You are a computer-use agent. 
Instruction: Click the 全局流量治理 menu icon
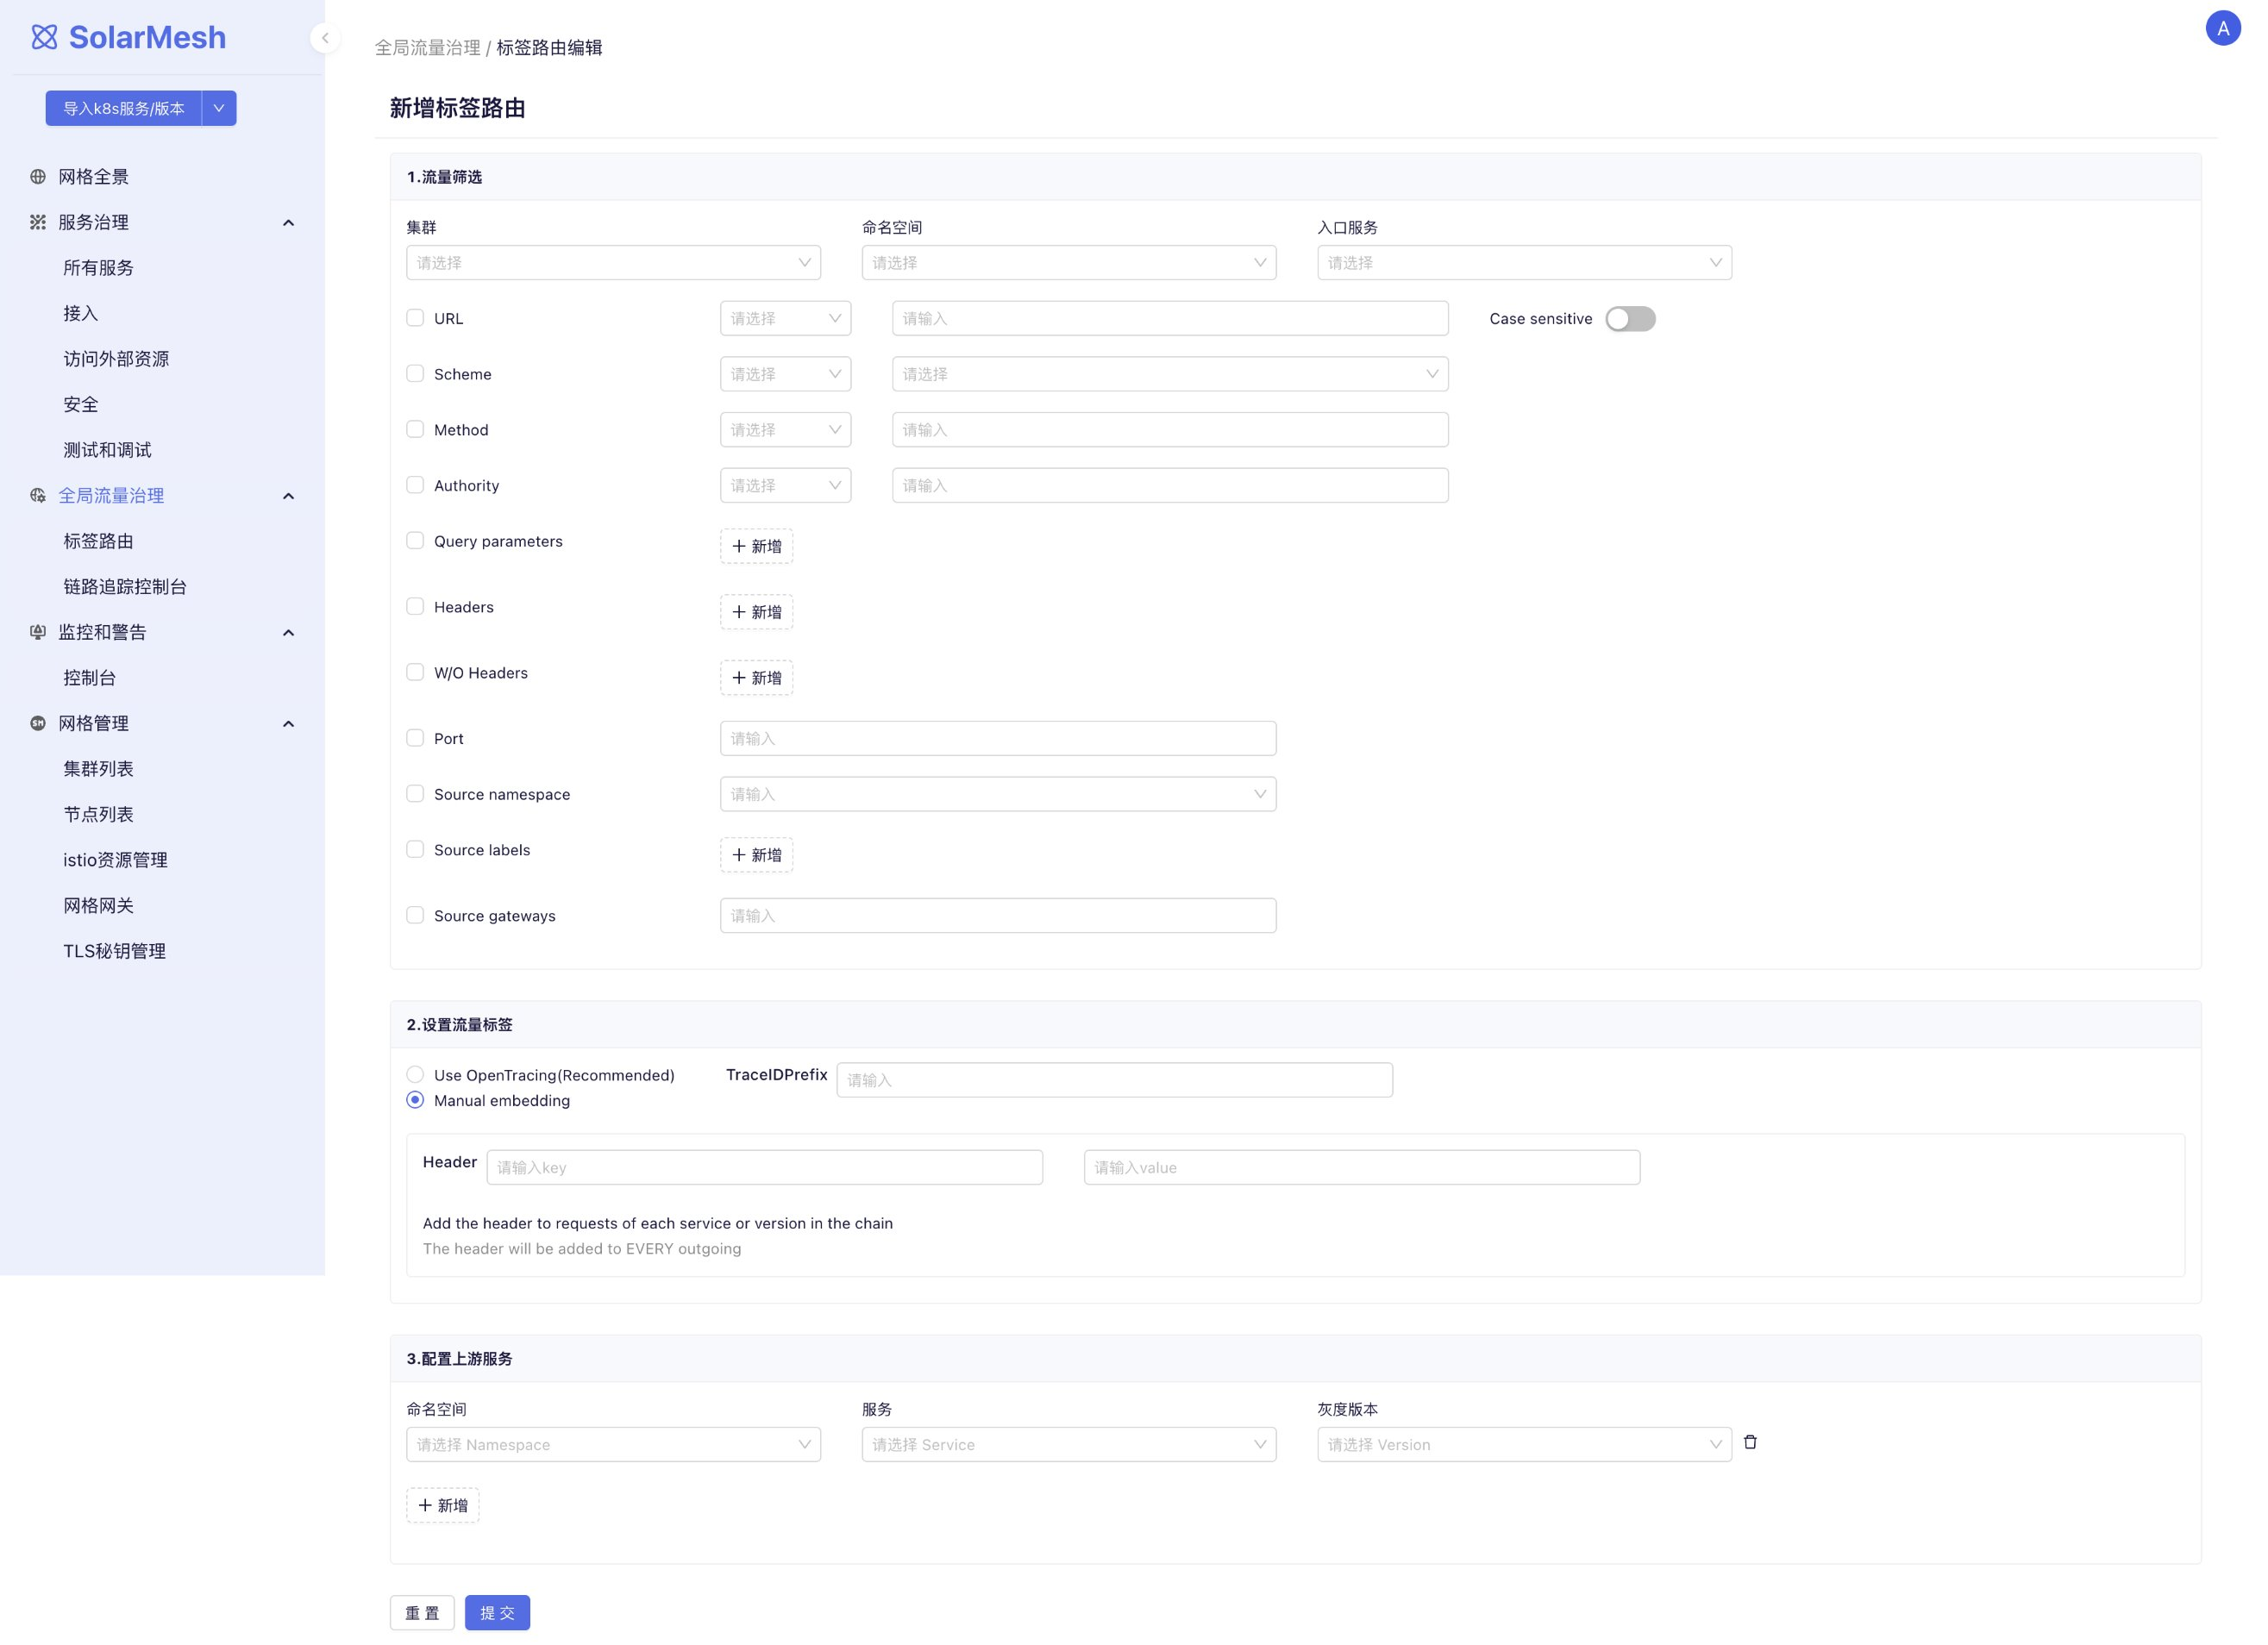[38, 496]
